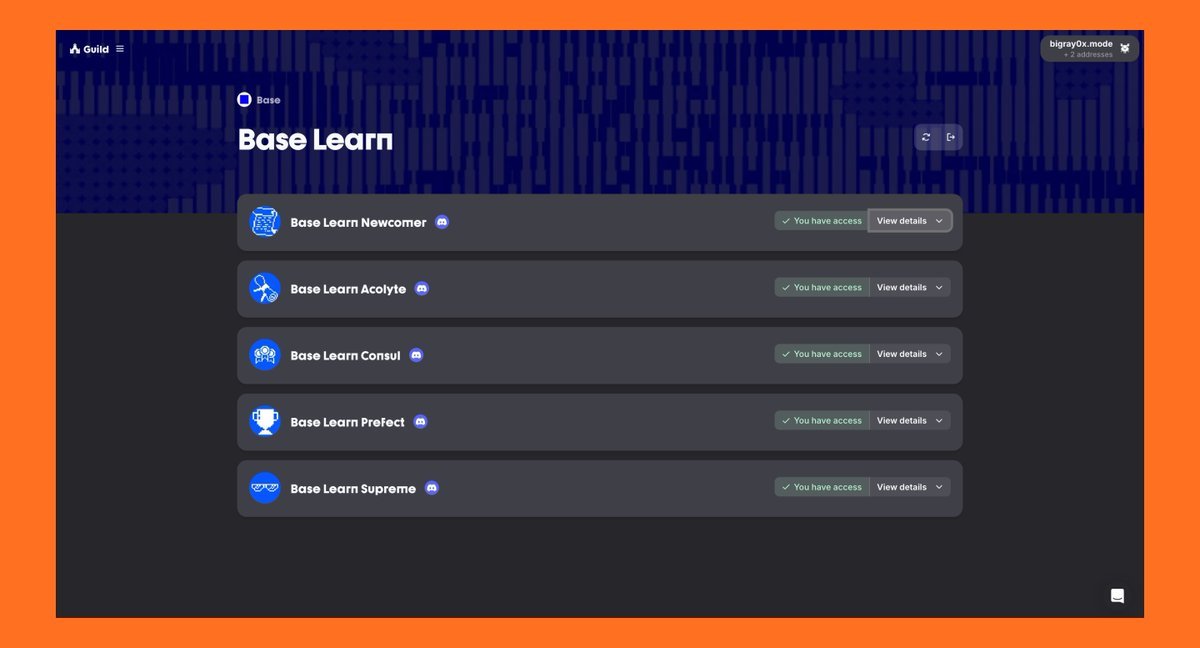The width and height of the screenshot is (1200, 648).
Task: Open the chat support widget icon
Action: click(1118, 596)
